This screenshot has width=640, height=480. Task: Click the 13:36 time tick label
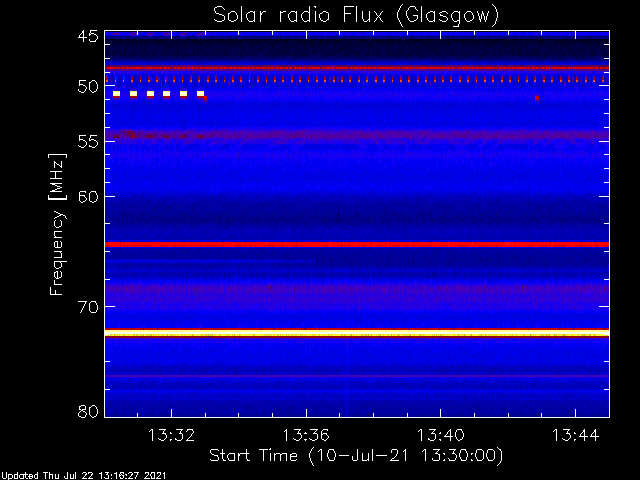tap(306, 435)
